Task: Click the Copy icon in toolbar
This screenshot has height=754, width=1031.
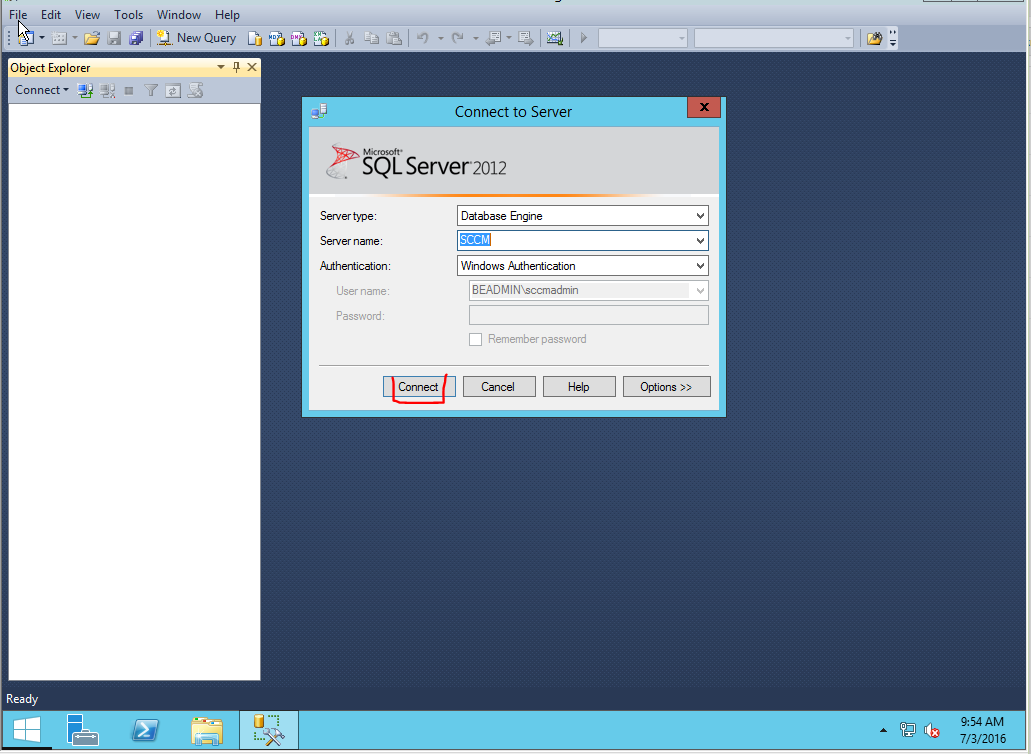Action: tap(372, 38)
